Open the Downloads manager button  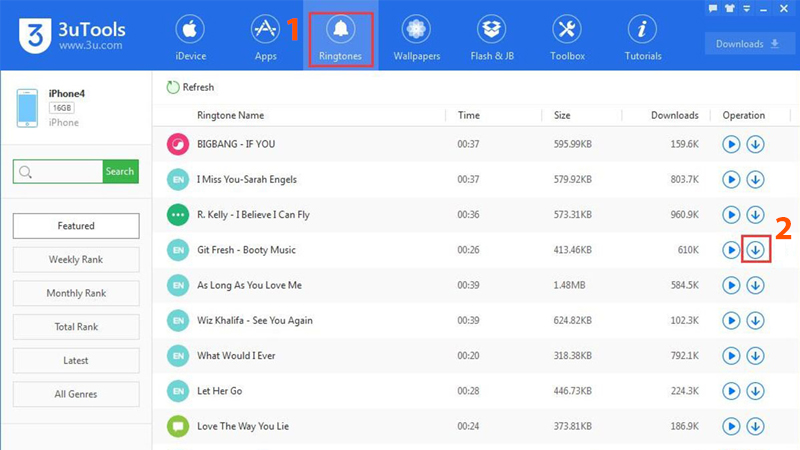tap(748, 44)
